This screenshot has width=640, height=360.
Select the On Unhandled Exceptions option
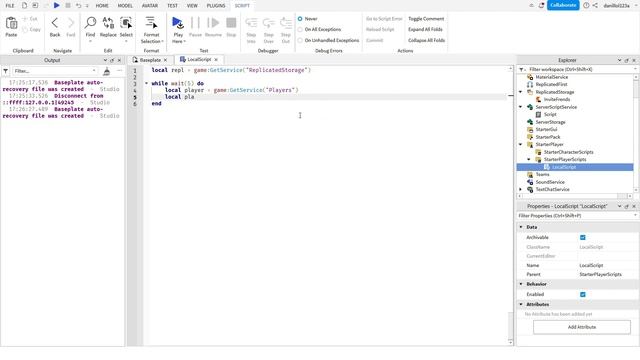300,40
